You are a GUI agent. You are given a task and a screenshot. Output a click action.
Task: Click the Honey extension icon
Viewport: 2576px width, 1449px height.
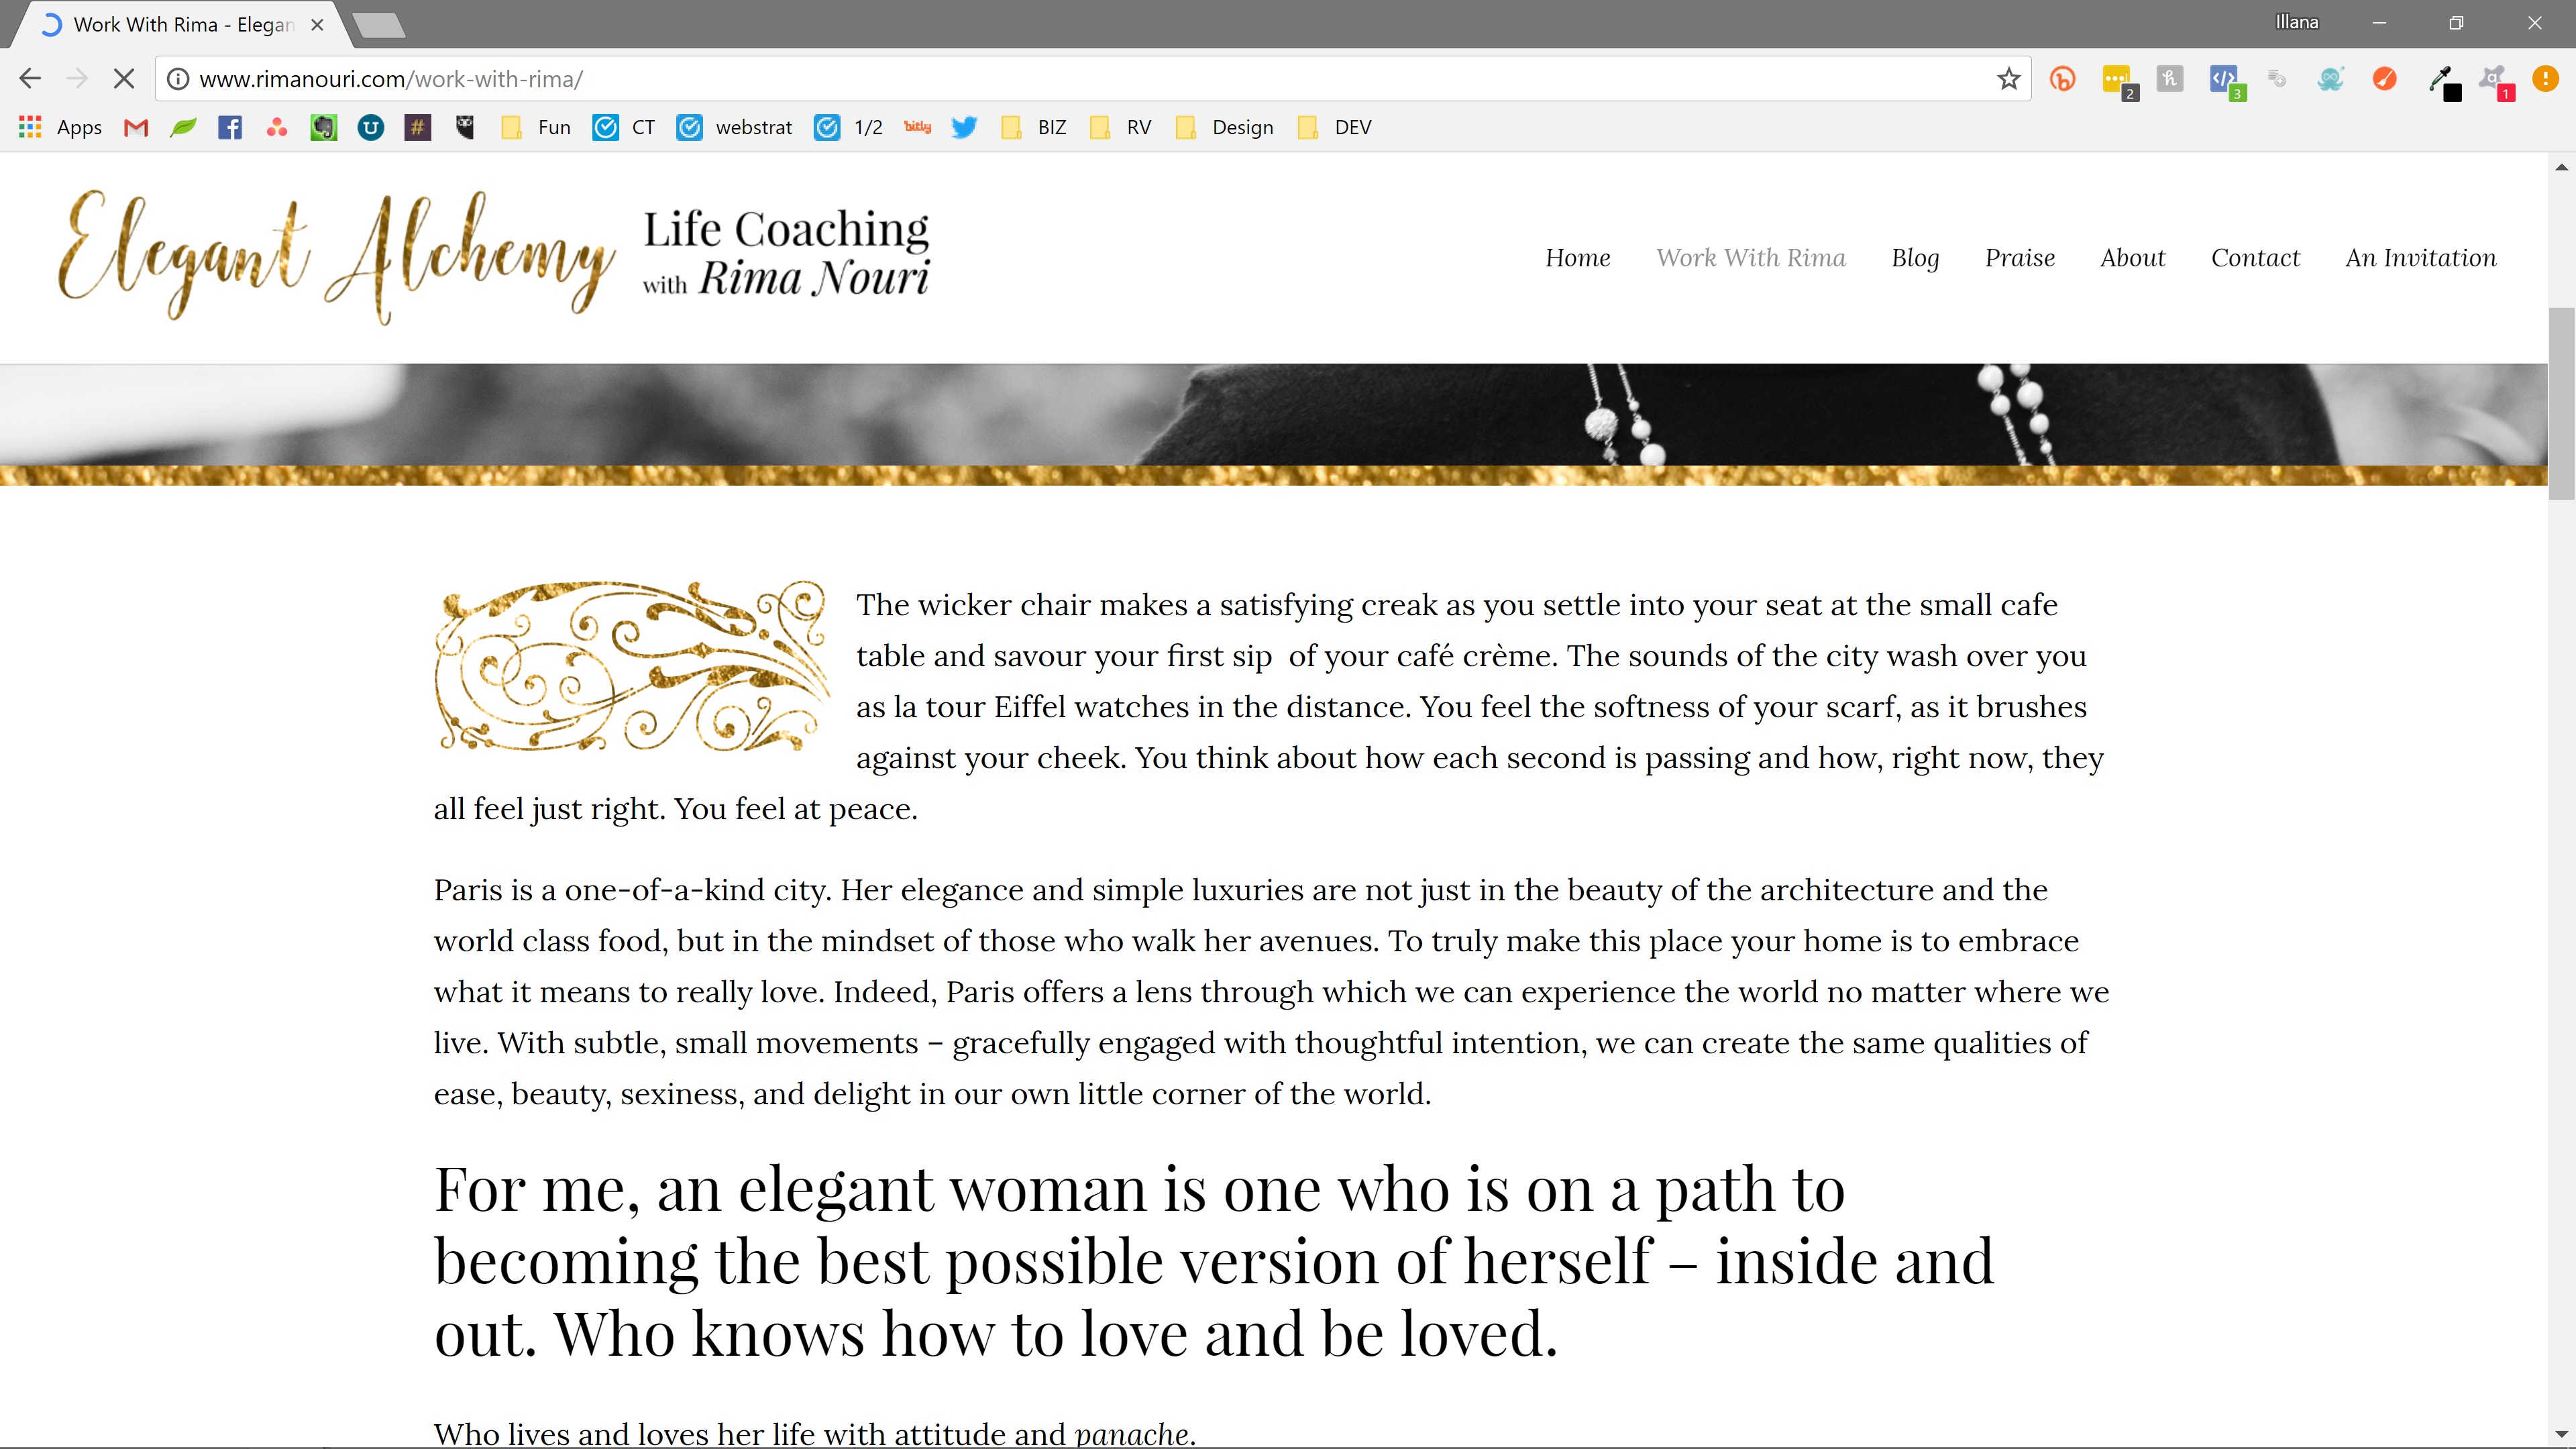pyautogui.click(x=2170, y=79)
